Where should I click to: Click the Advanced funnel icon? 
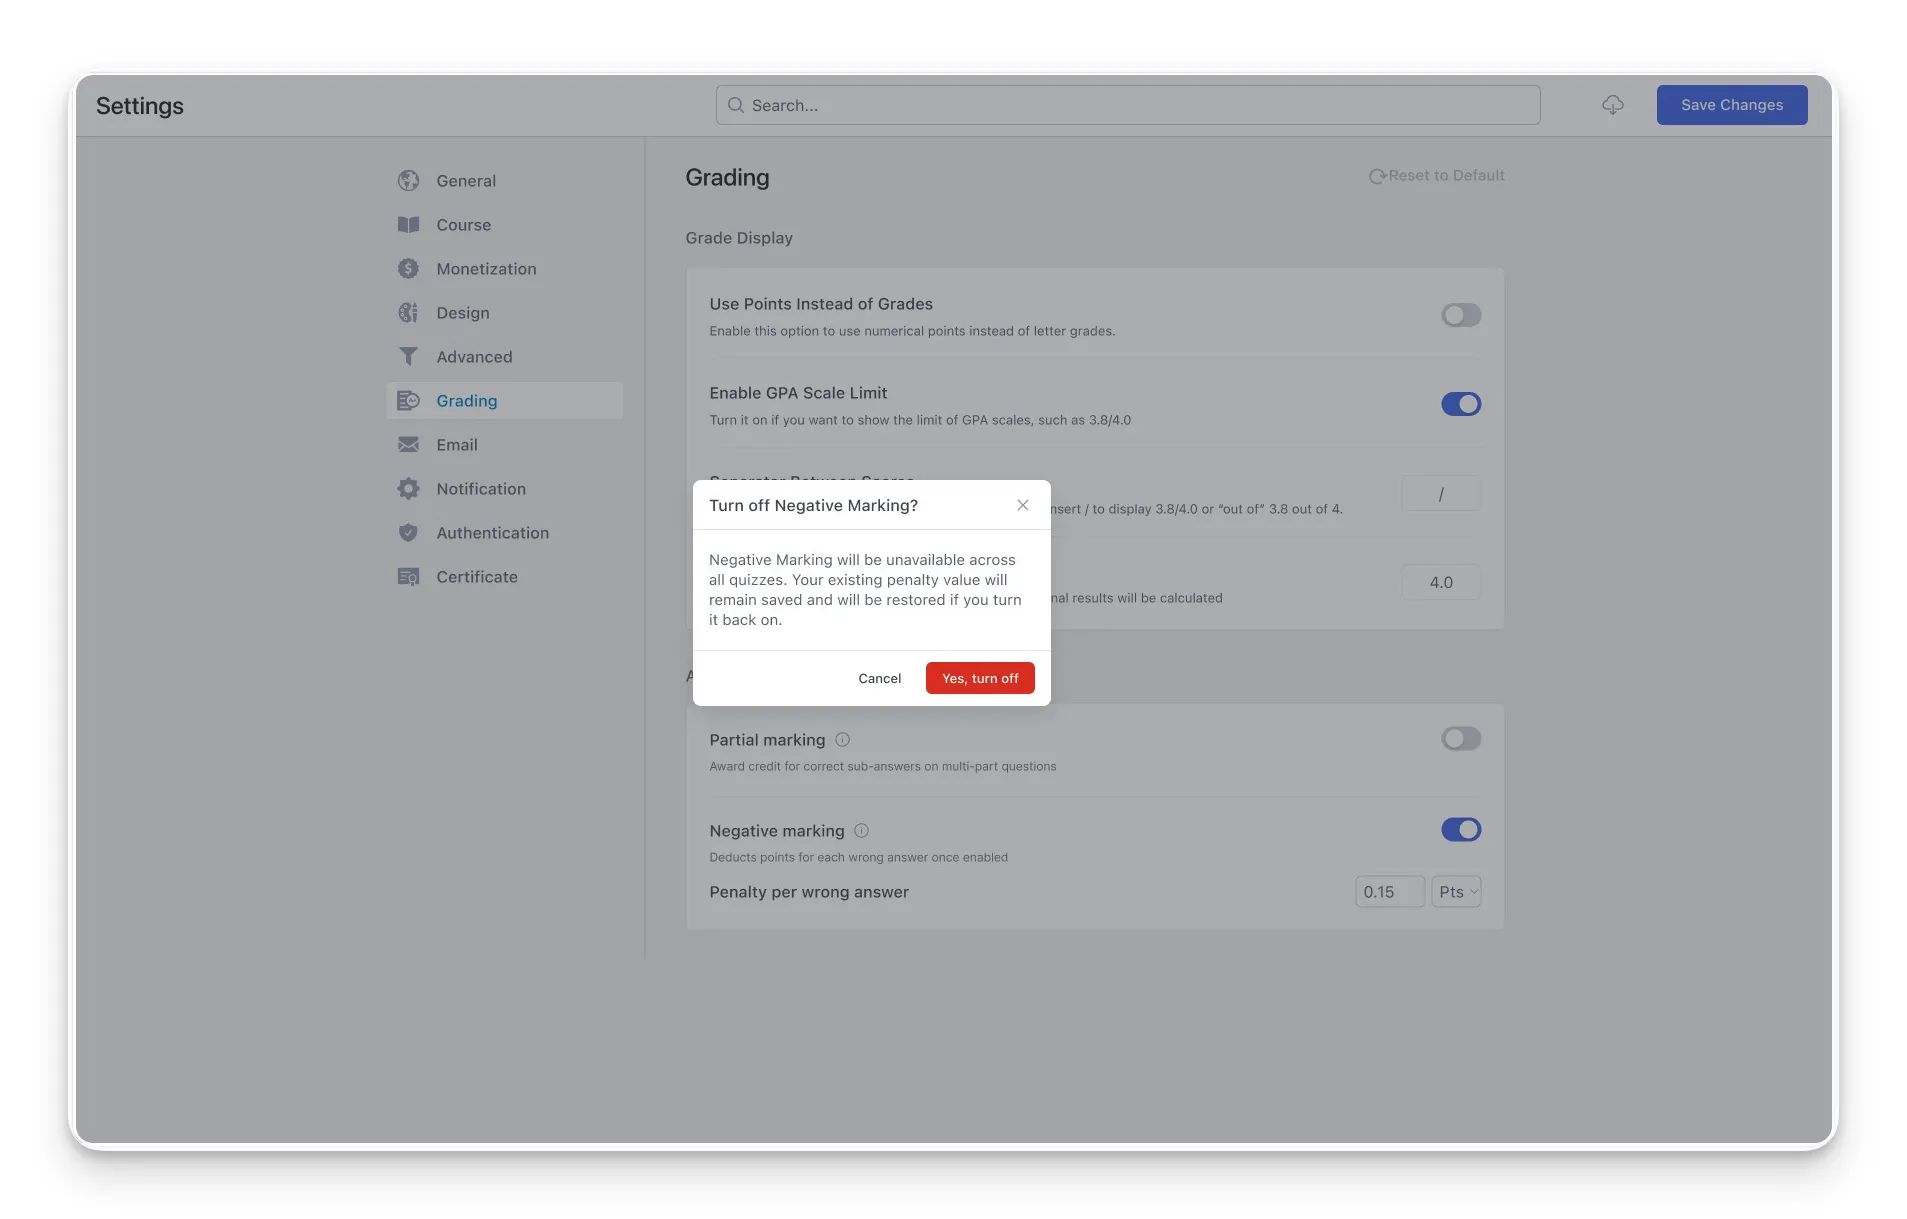pos(408,357)
